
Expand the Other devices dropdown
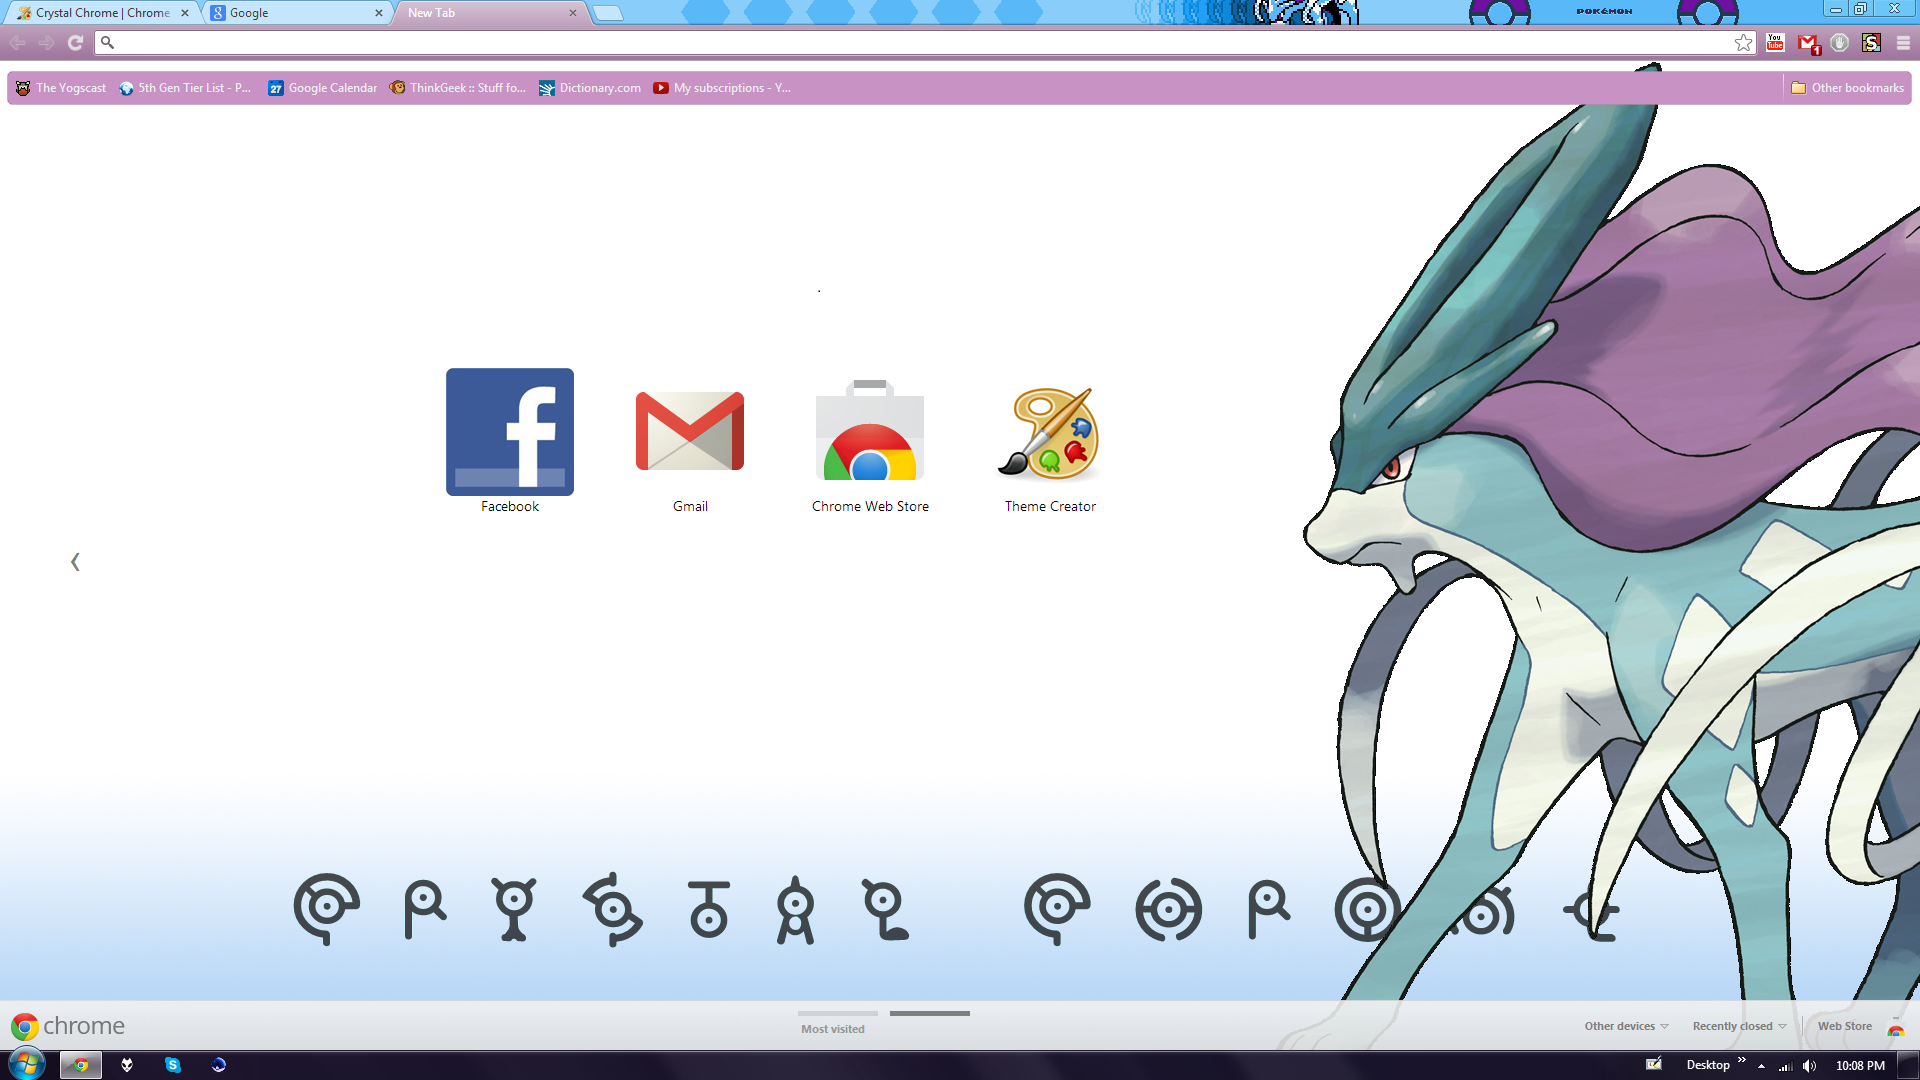(1626, 1026)
